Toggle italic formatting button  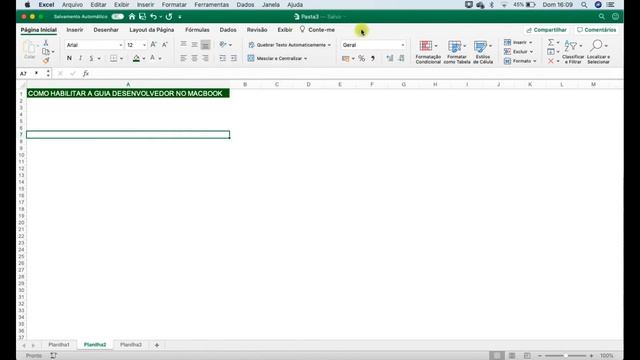[80, 58]
